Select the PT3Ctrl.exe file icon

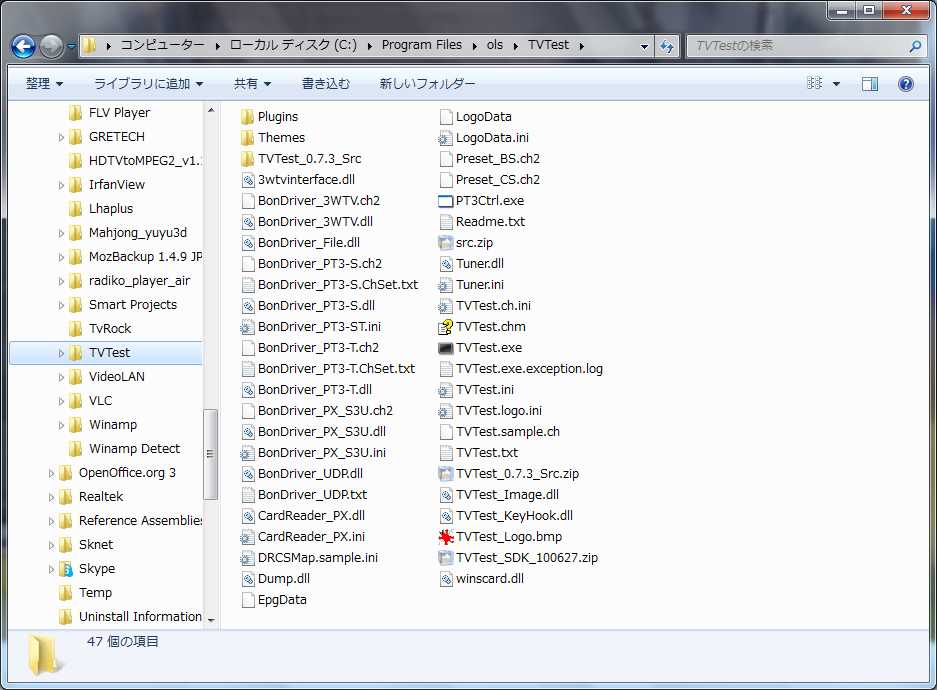446,201
